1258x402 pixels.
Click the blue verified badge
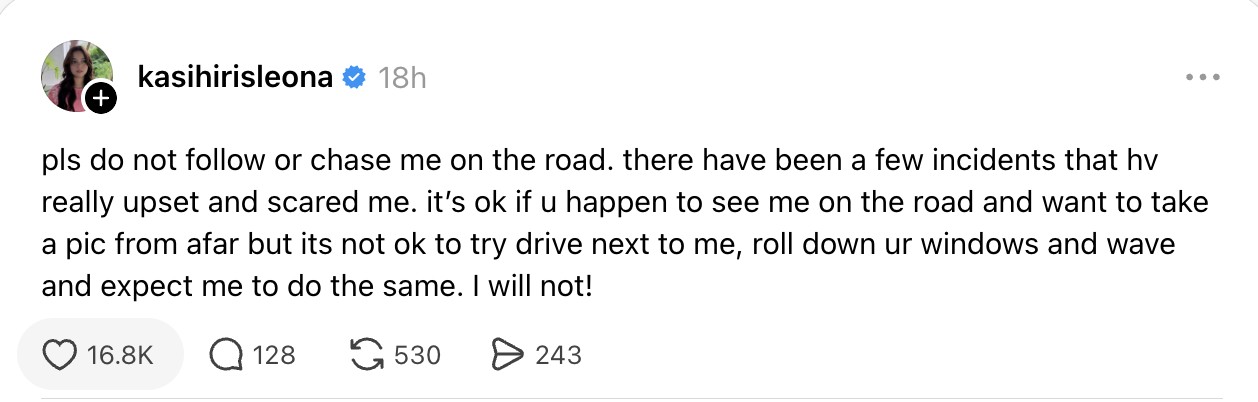point(354,77)
